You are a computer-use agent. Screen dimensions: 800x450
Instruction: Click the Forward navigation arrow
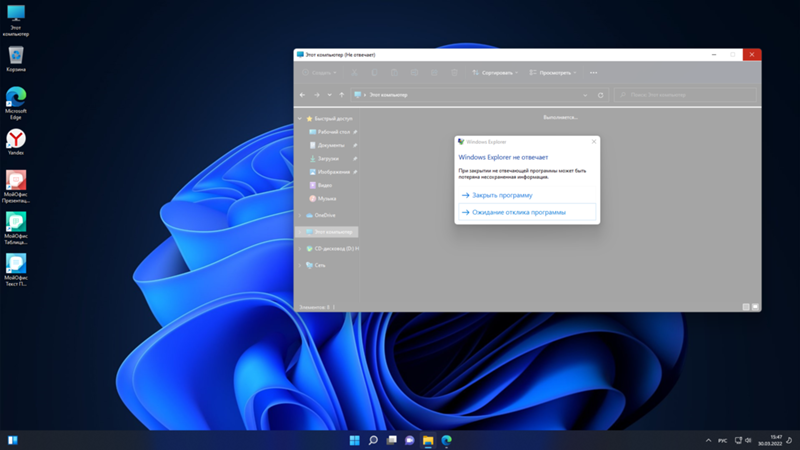(x=317, y=95)
